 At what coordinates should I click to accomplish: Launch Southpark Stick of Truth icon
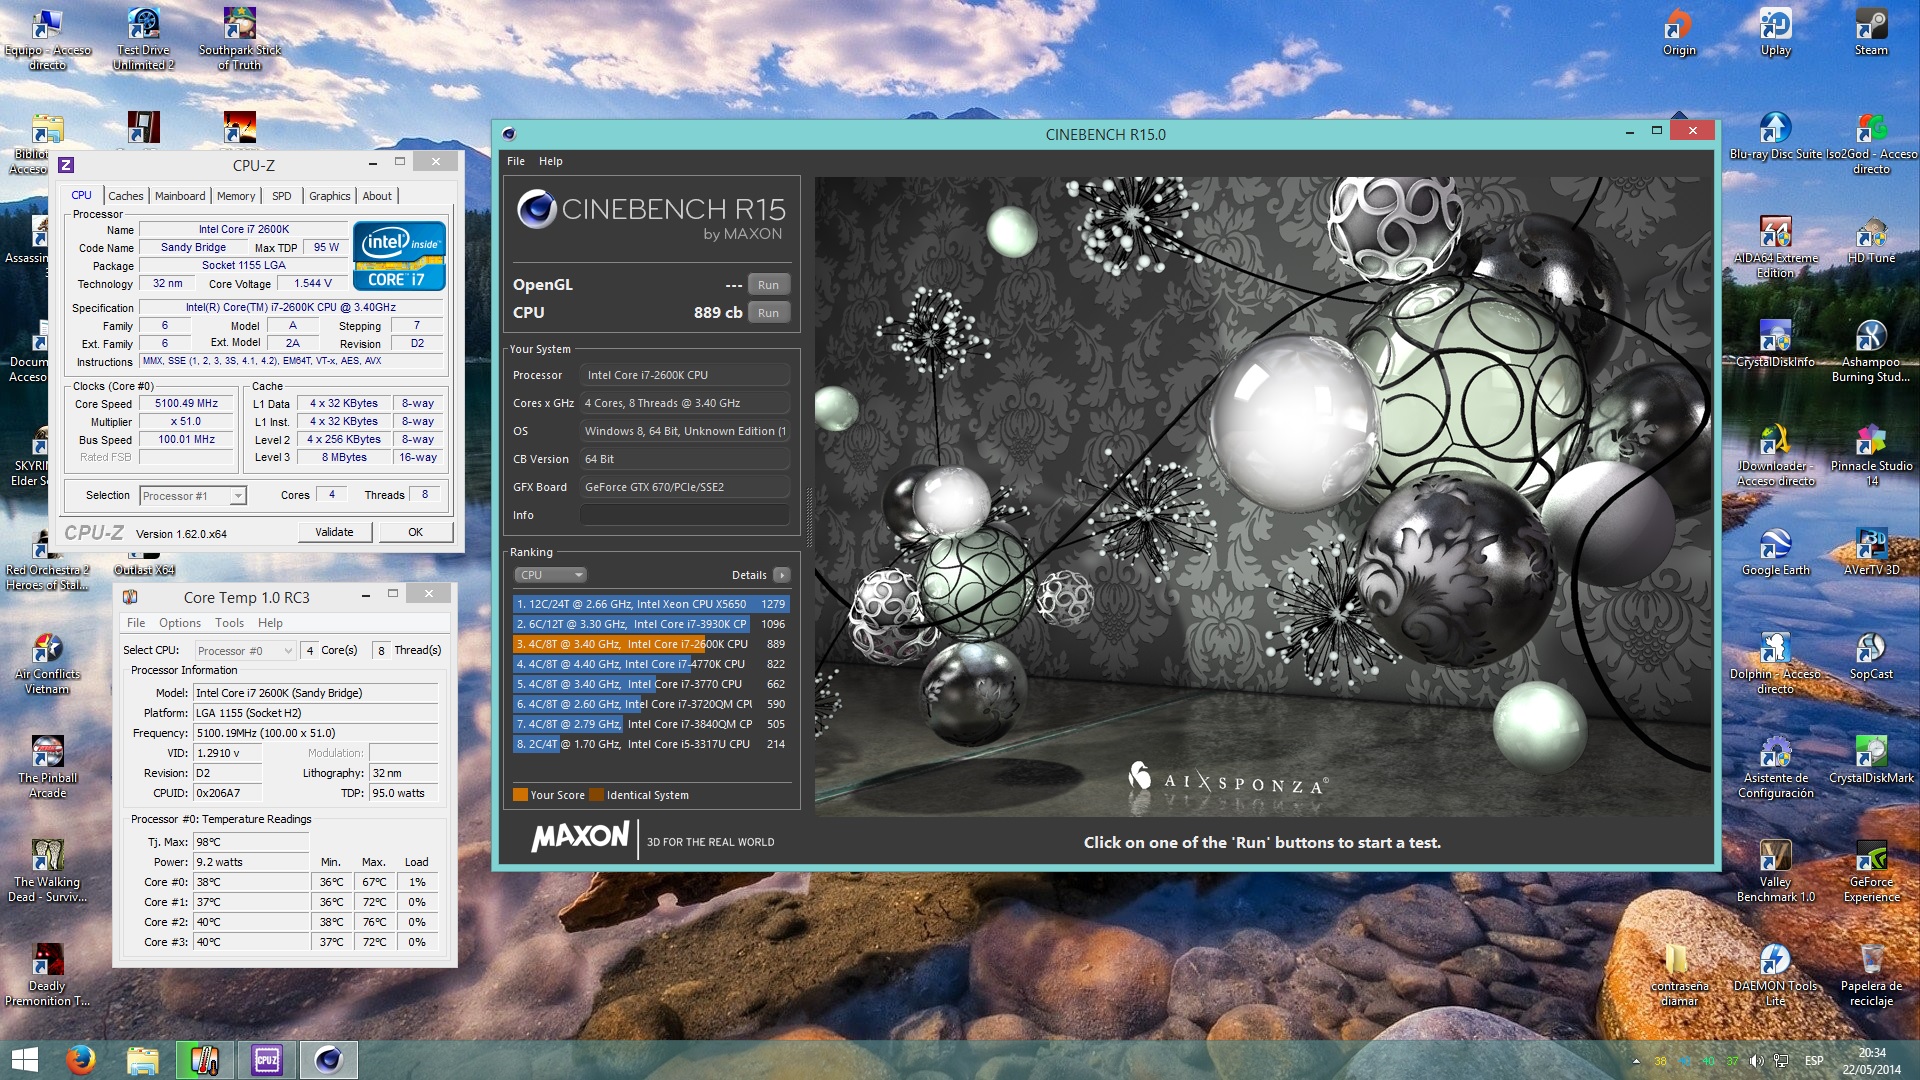(x=240, y=40)
